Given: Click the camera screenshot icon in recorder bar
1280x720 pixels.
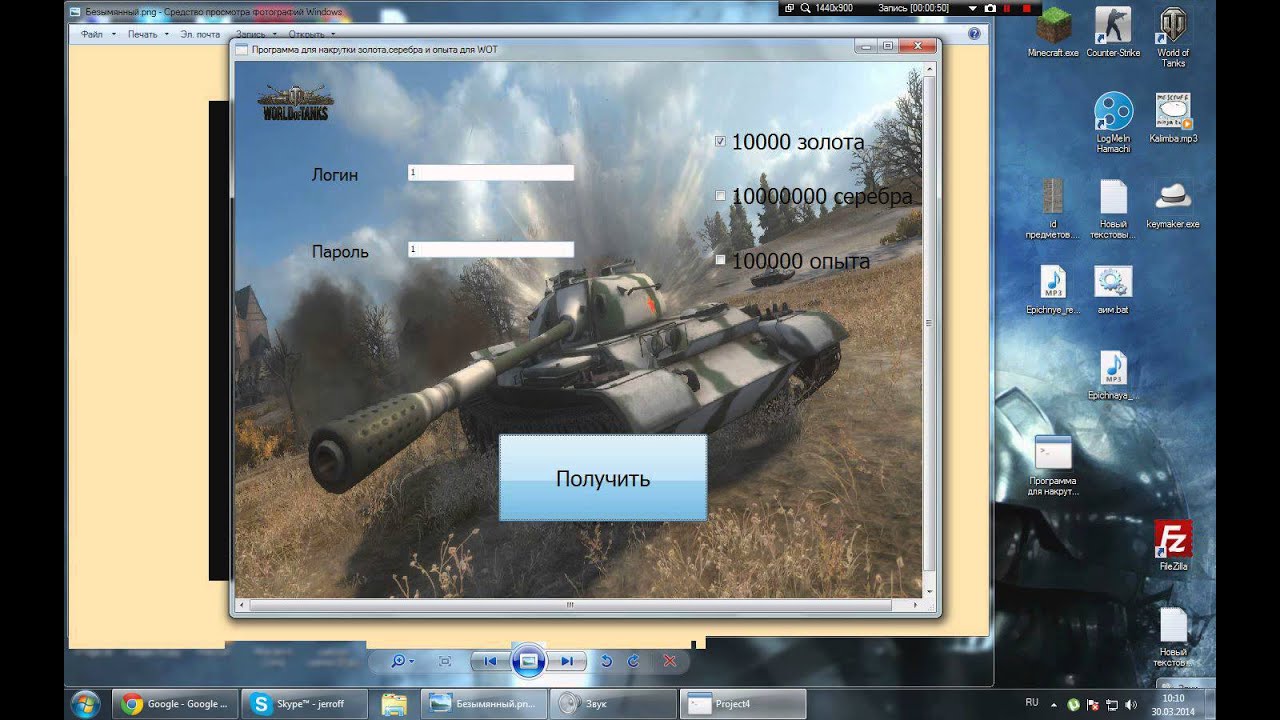Looking at the screenshot, I should 990,8.
